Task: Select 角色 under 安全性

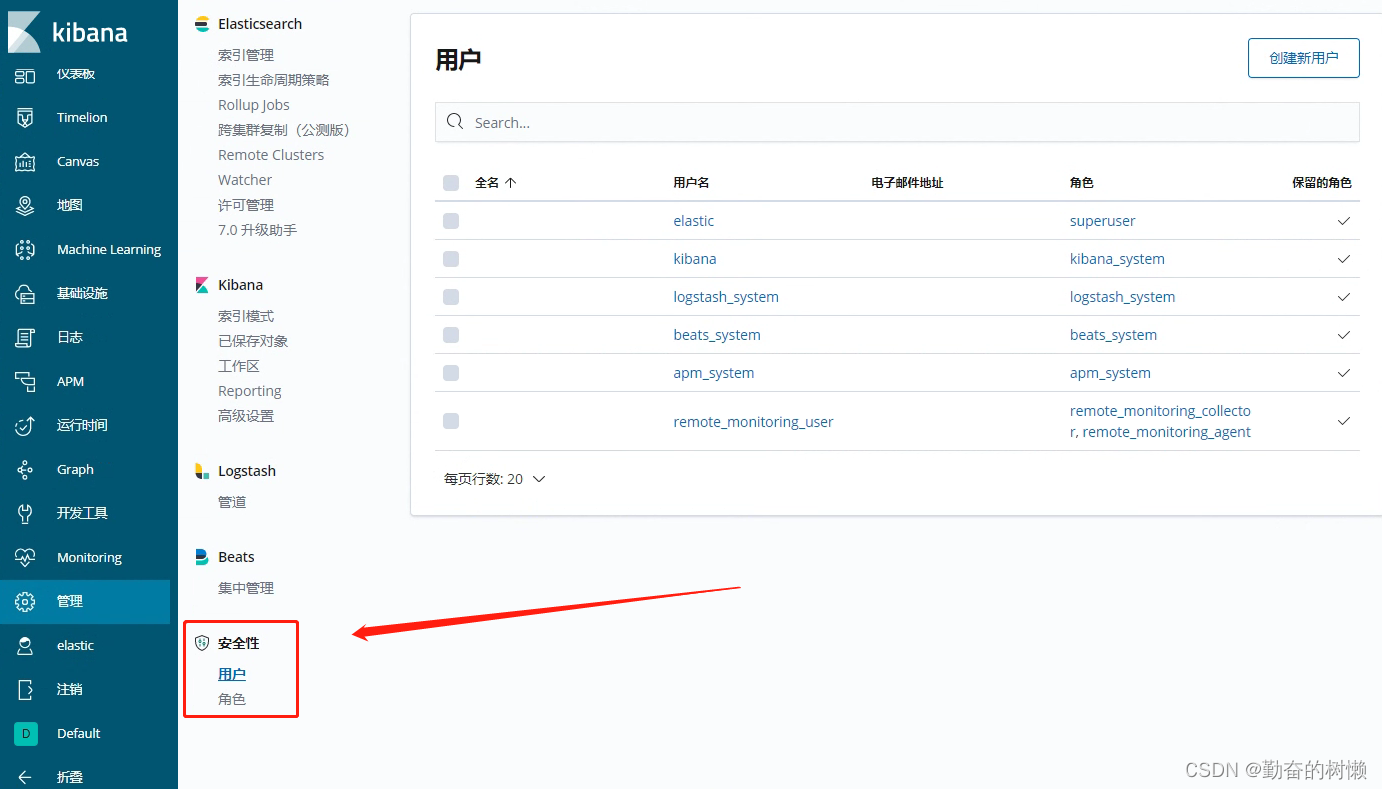Action: click(x=232, y=699)
